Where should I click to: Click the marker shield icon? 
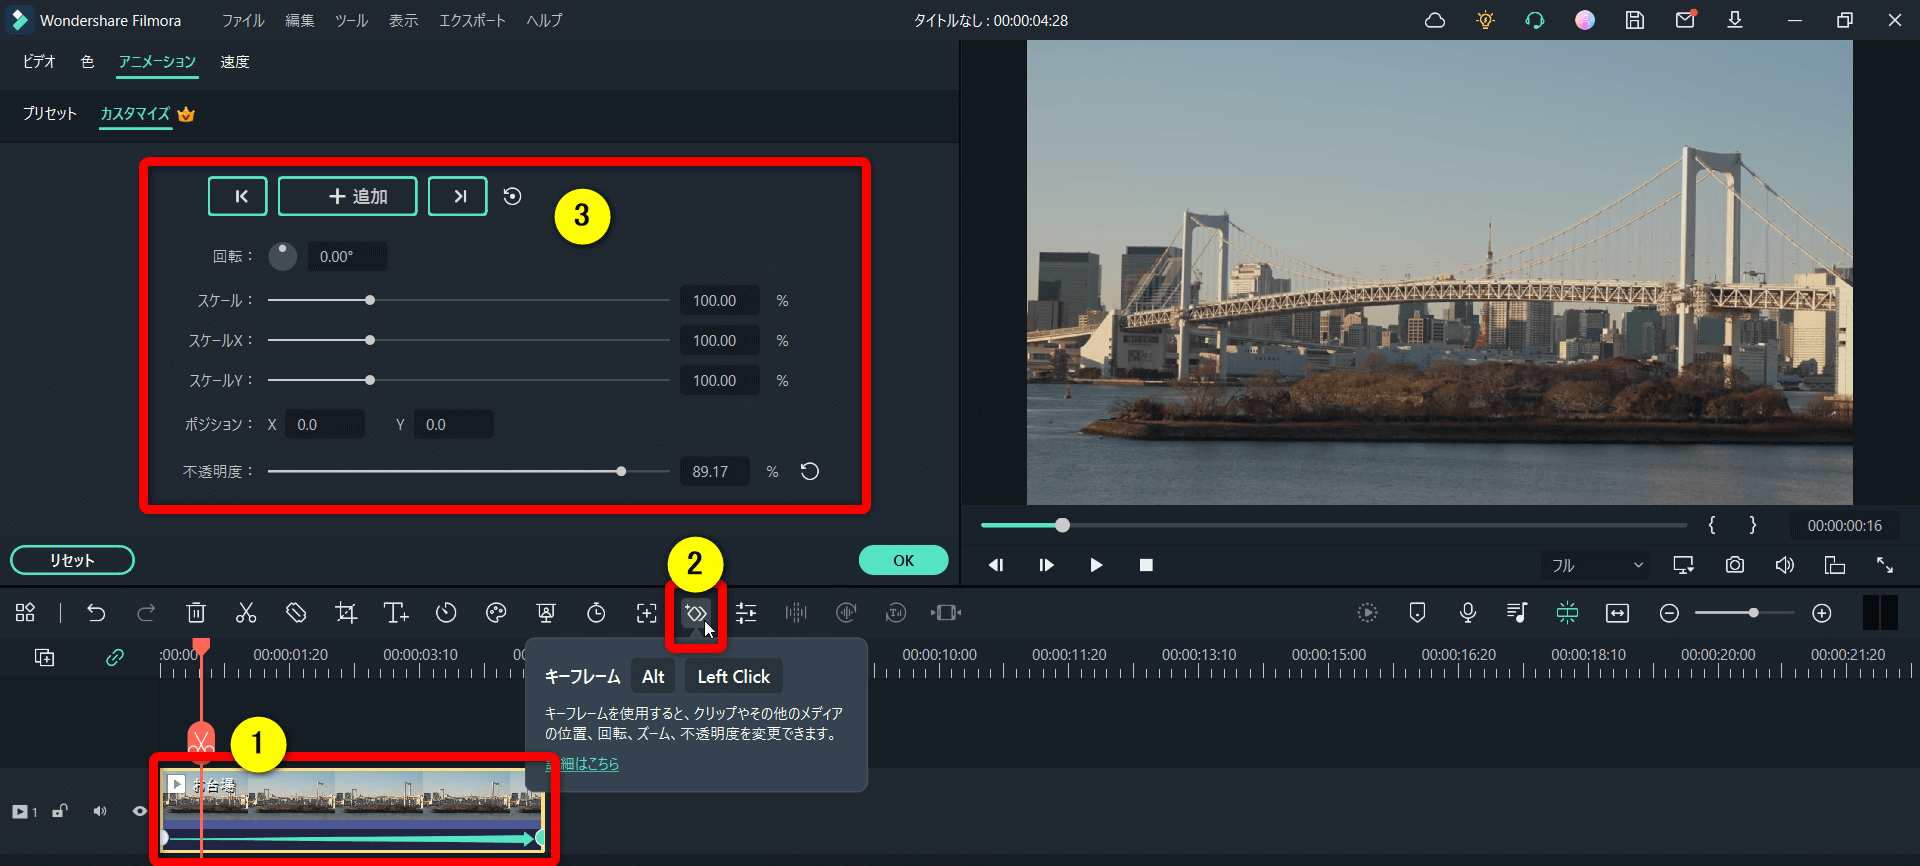[x=1417, y=613]
